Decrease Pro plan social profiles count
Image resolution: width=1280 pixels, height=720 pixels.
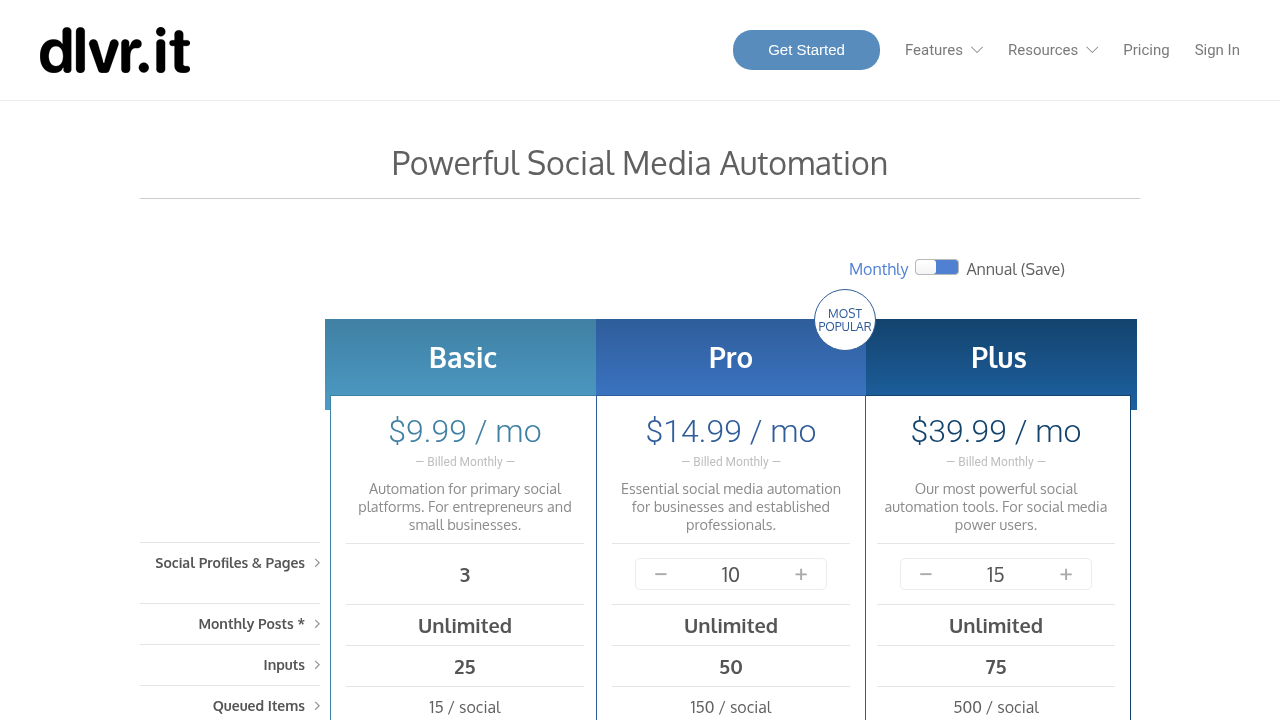(x=661, y=574)
